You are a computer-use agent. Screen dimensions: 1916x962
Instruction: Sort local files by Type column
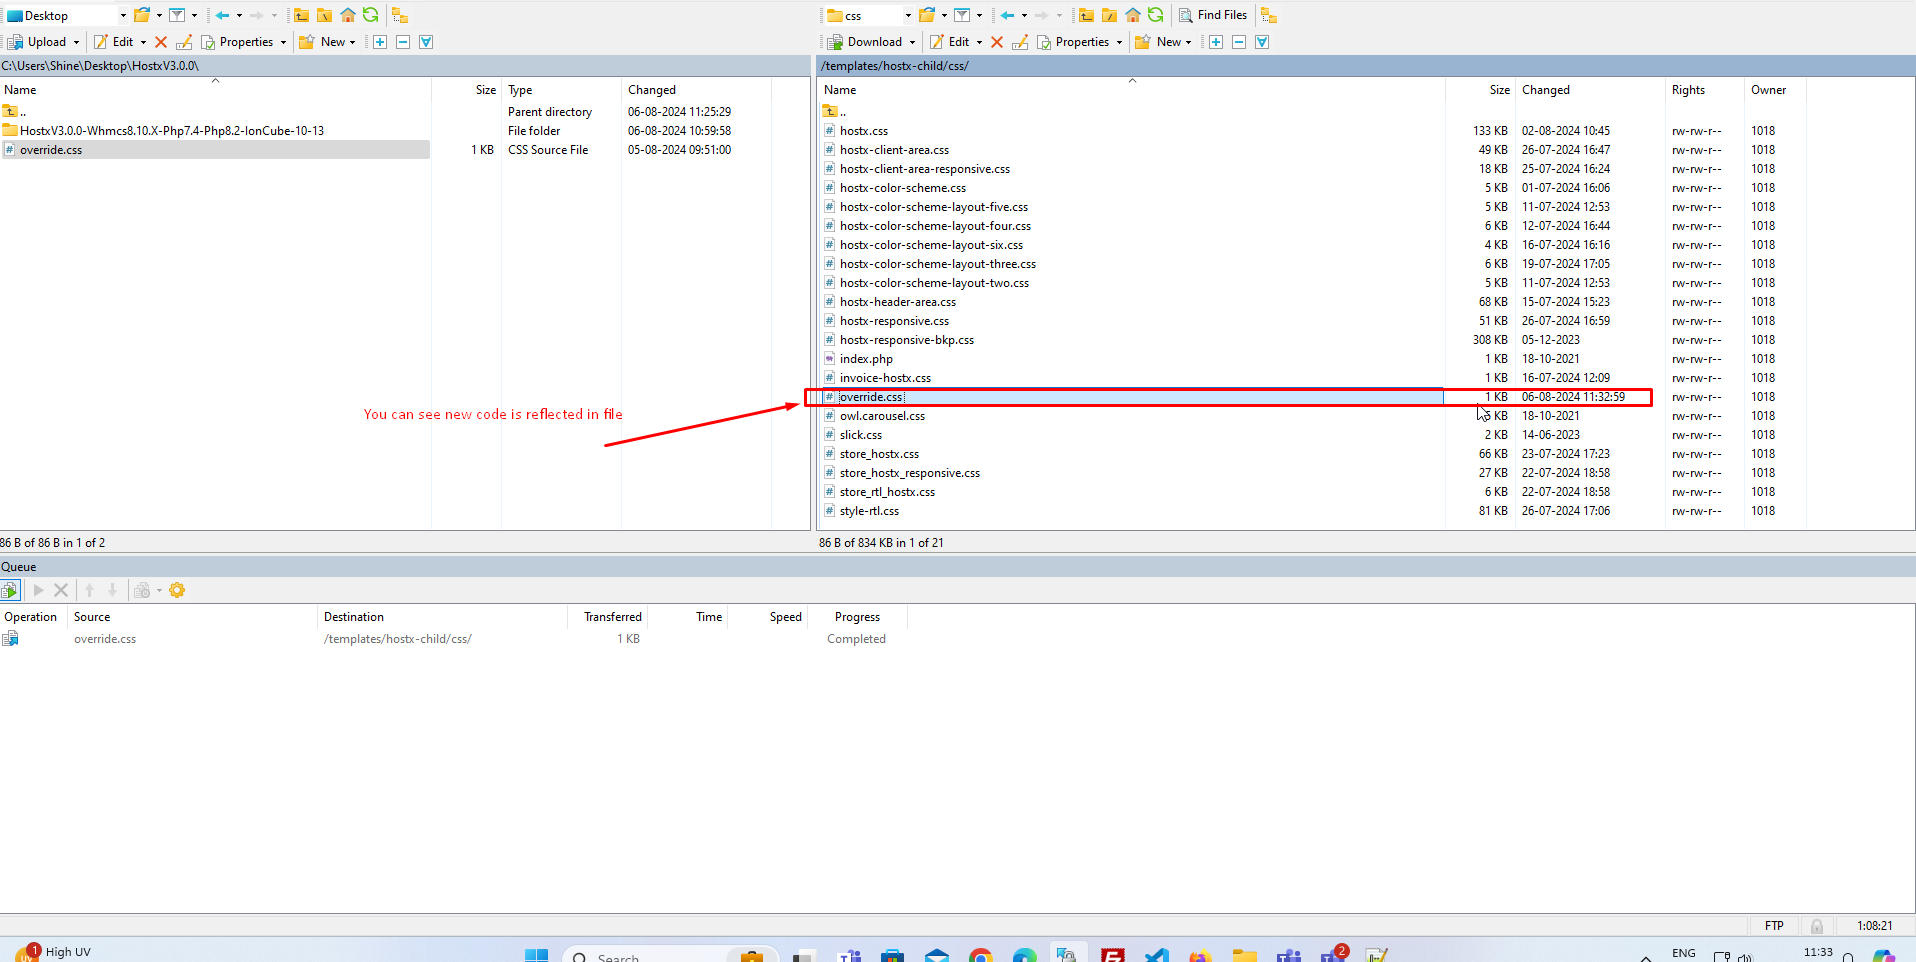(520, 90)
